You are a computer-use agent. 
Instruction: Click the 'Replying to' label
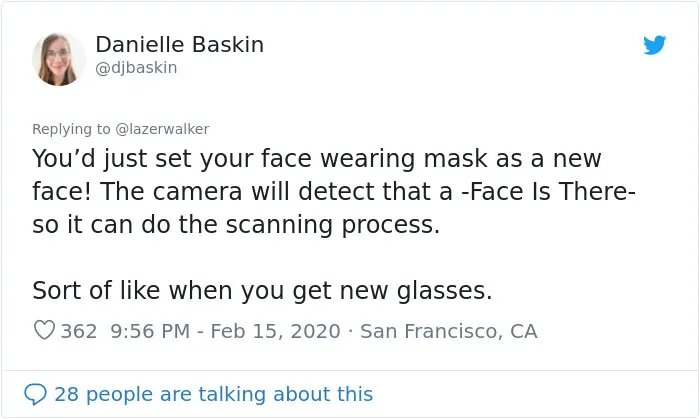pyautogui.click(x=71, y=129)
